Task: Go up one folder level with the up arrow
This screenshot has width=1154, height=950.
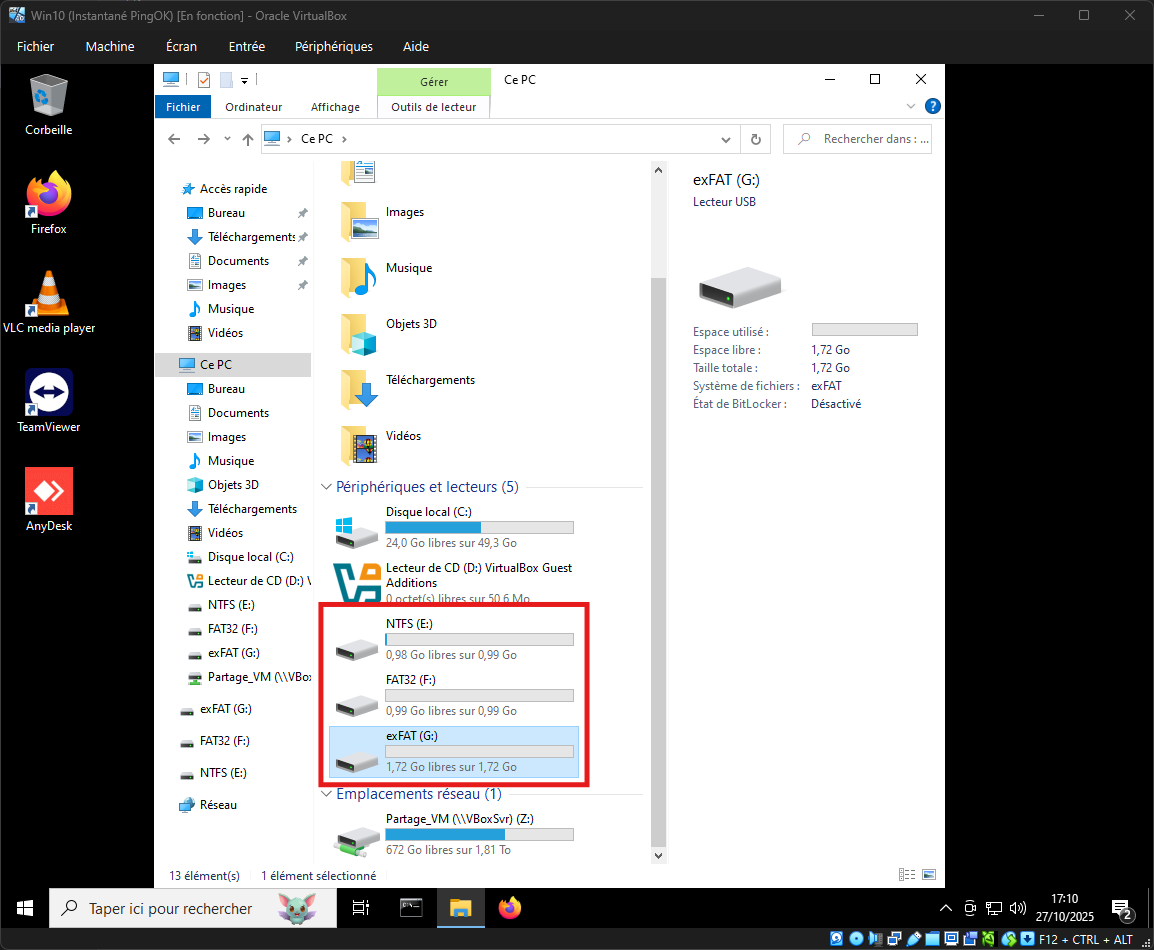Action: (248, 139)
